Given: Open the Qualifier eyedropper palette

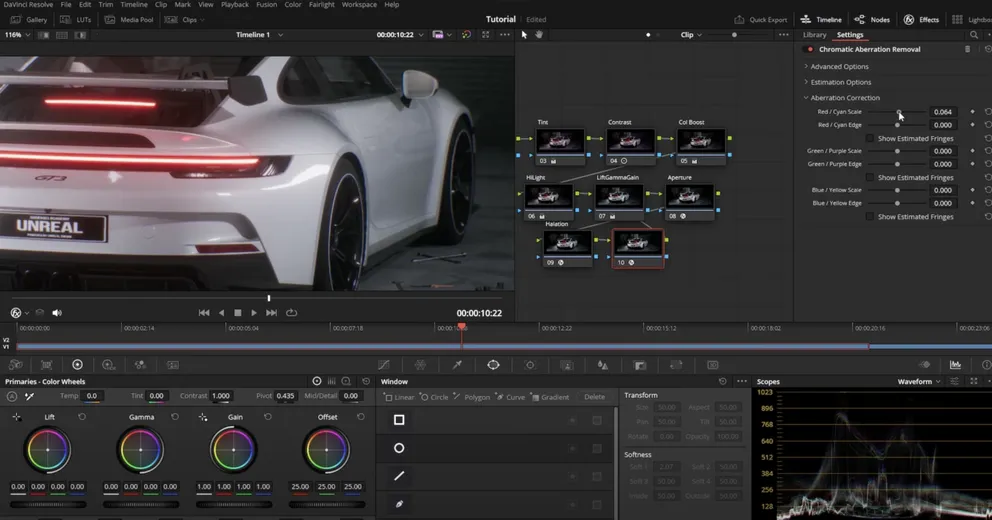Looking at the screenshot, I should coord(457,365).
